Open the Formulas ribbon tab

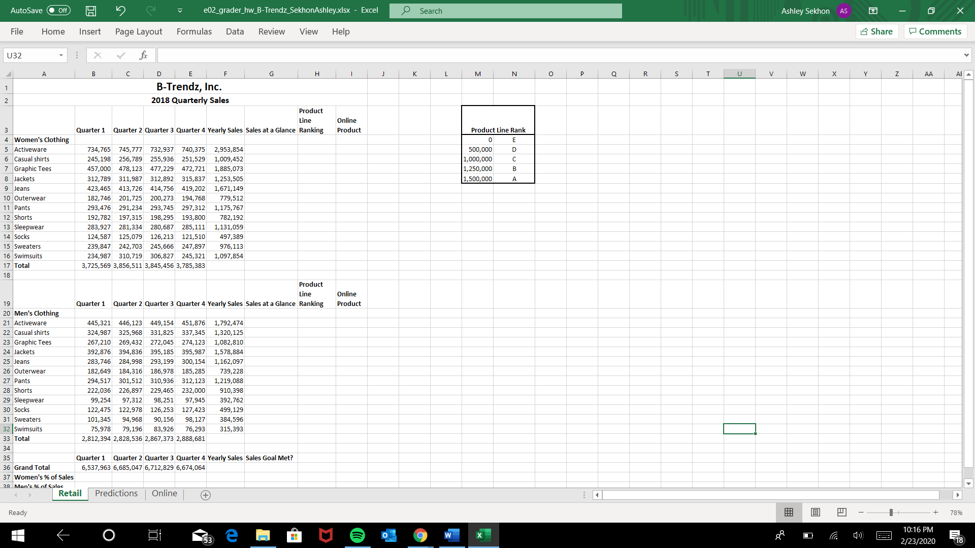(194, 32)
